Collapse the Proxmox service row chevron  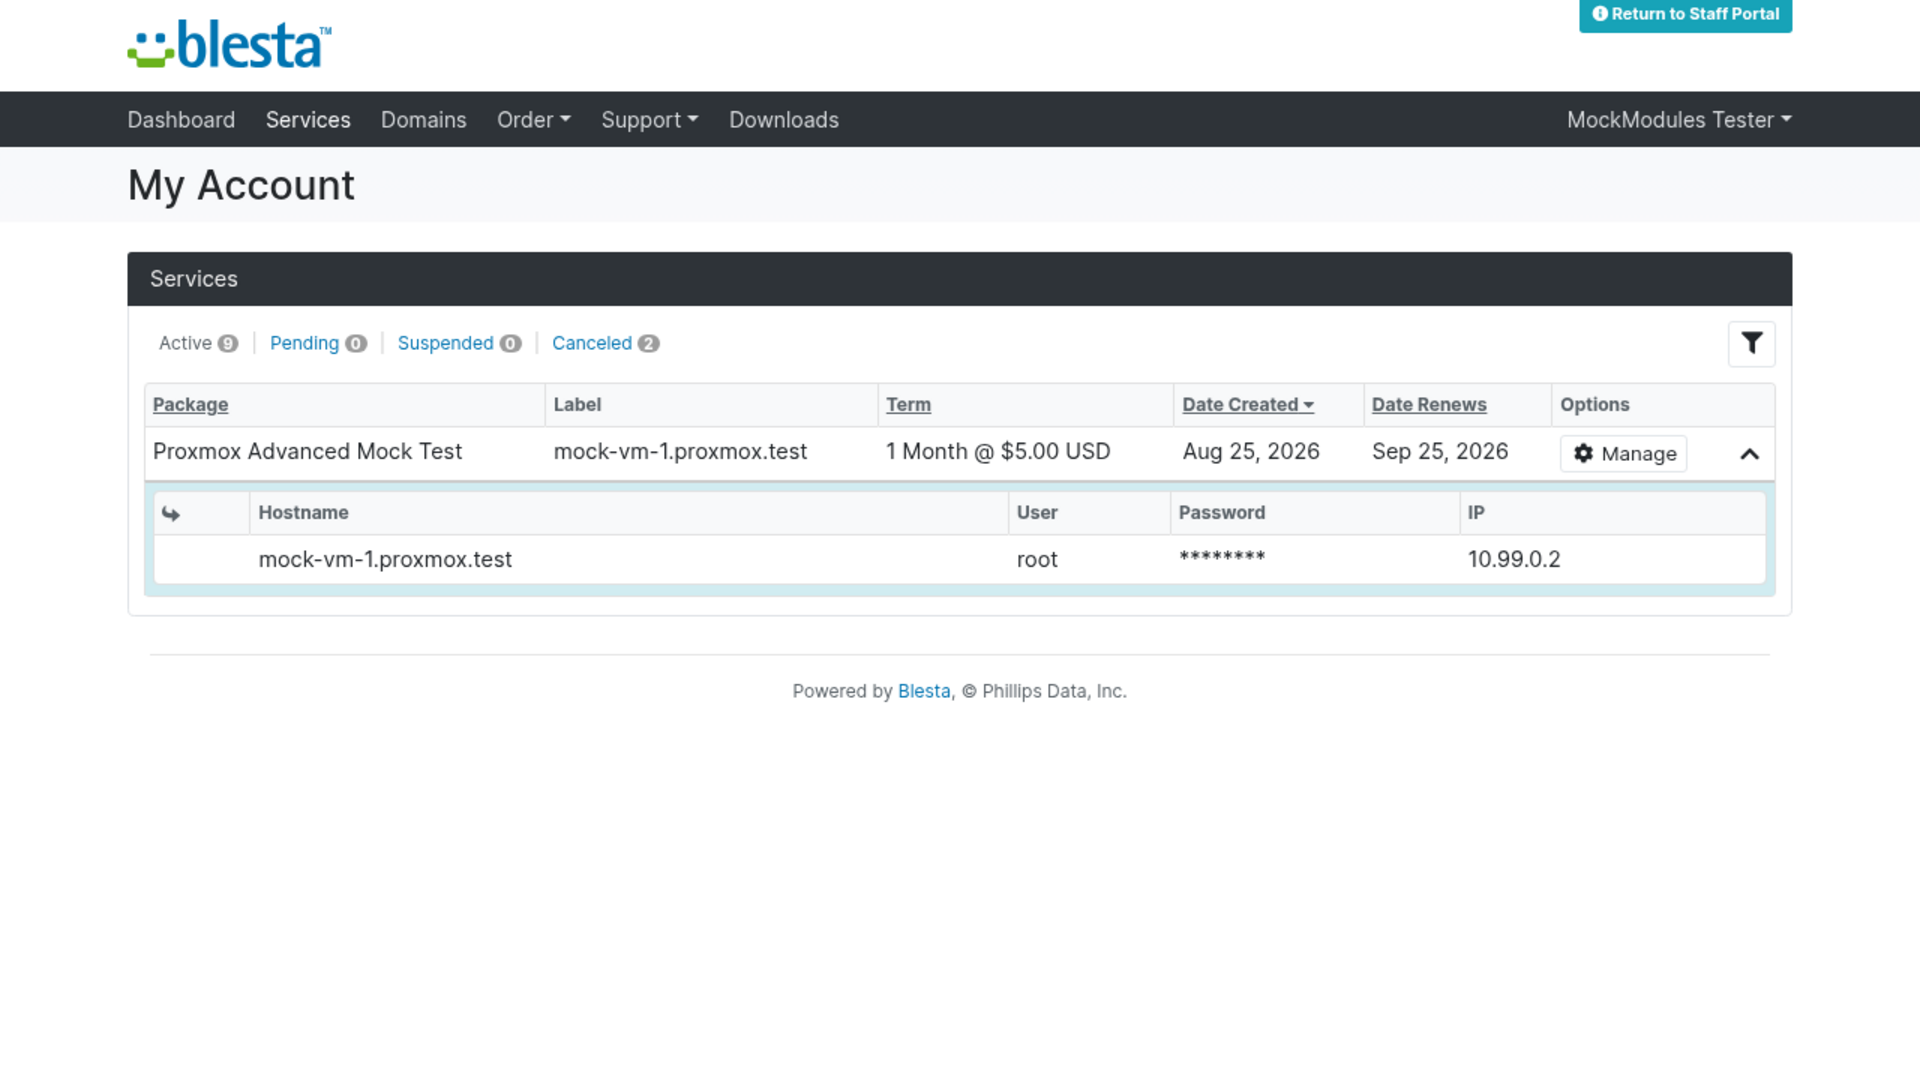click(1749, 454)
